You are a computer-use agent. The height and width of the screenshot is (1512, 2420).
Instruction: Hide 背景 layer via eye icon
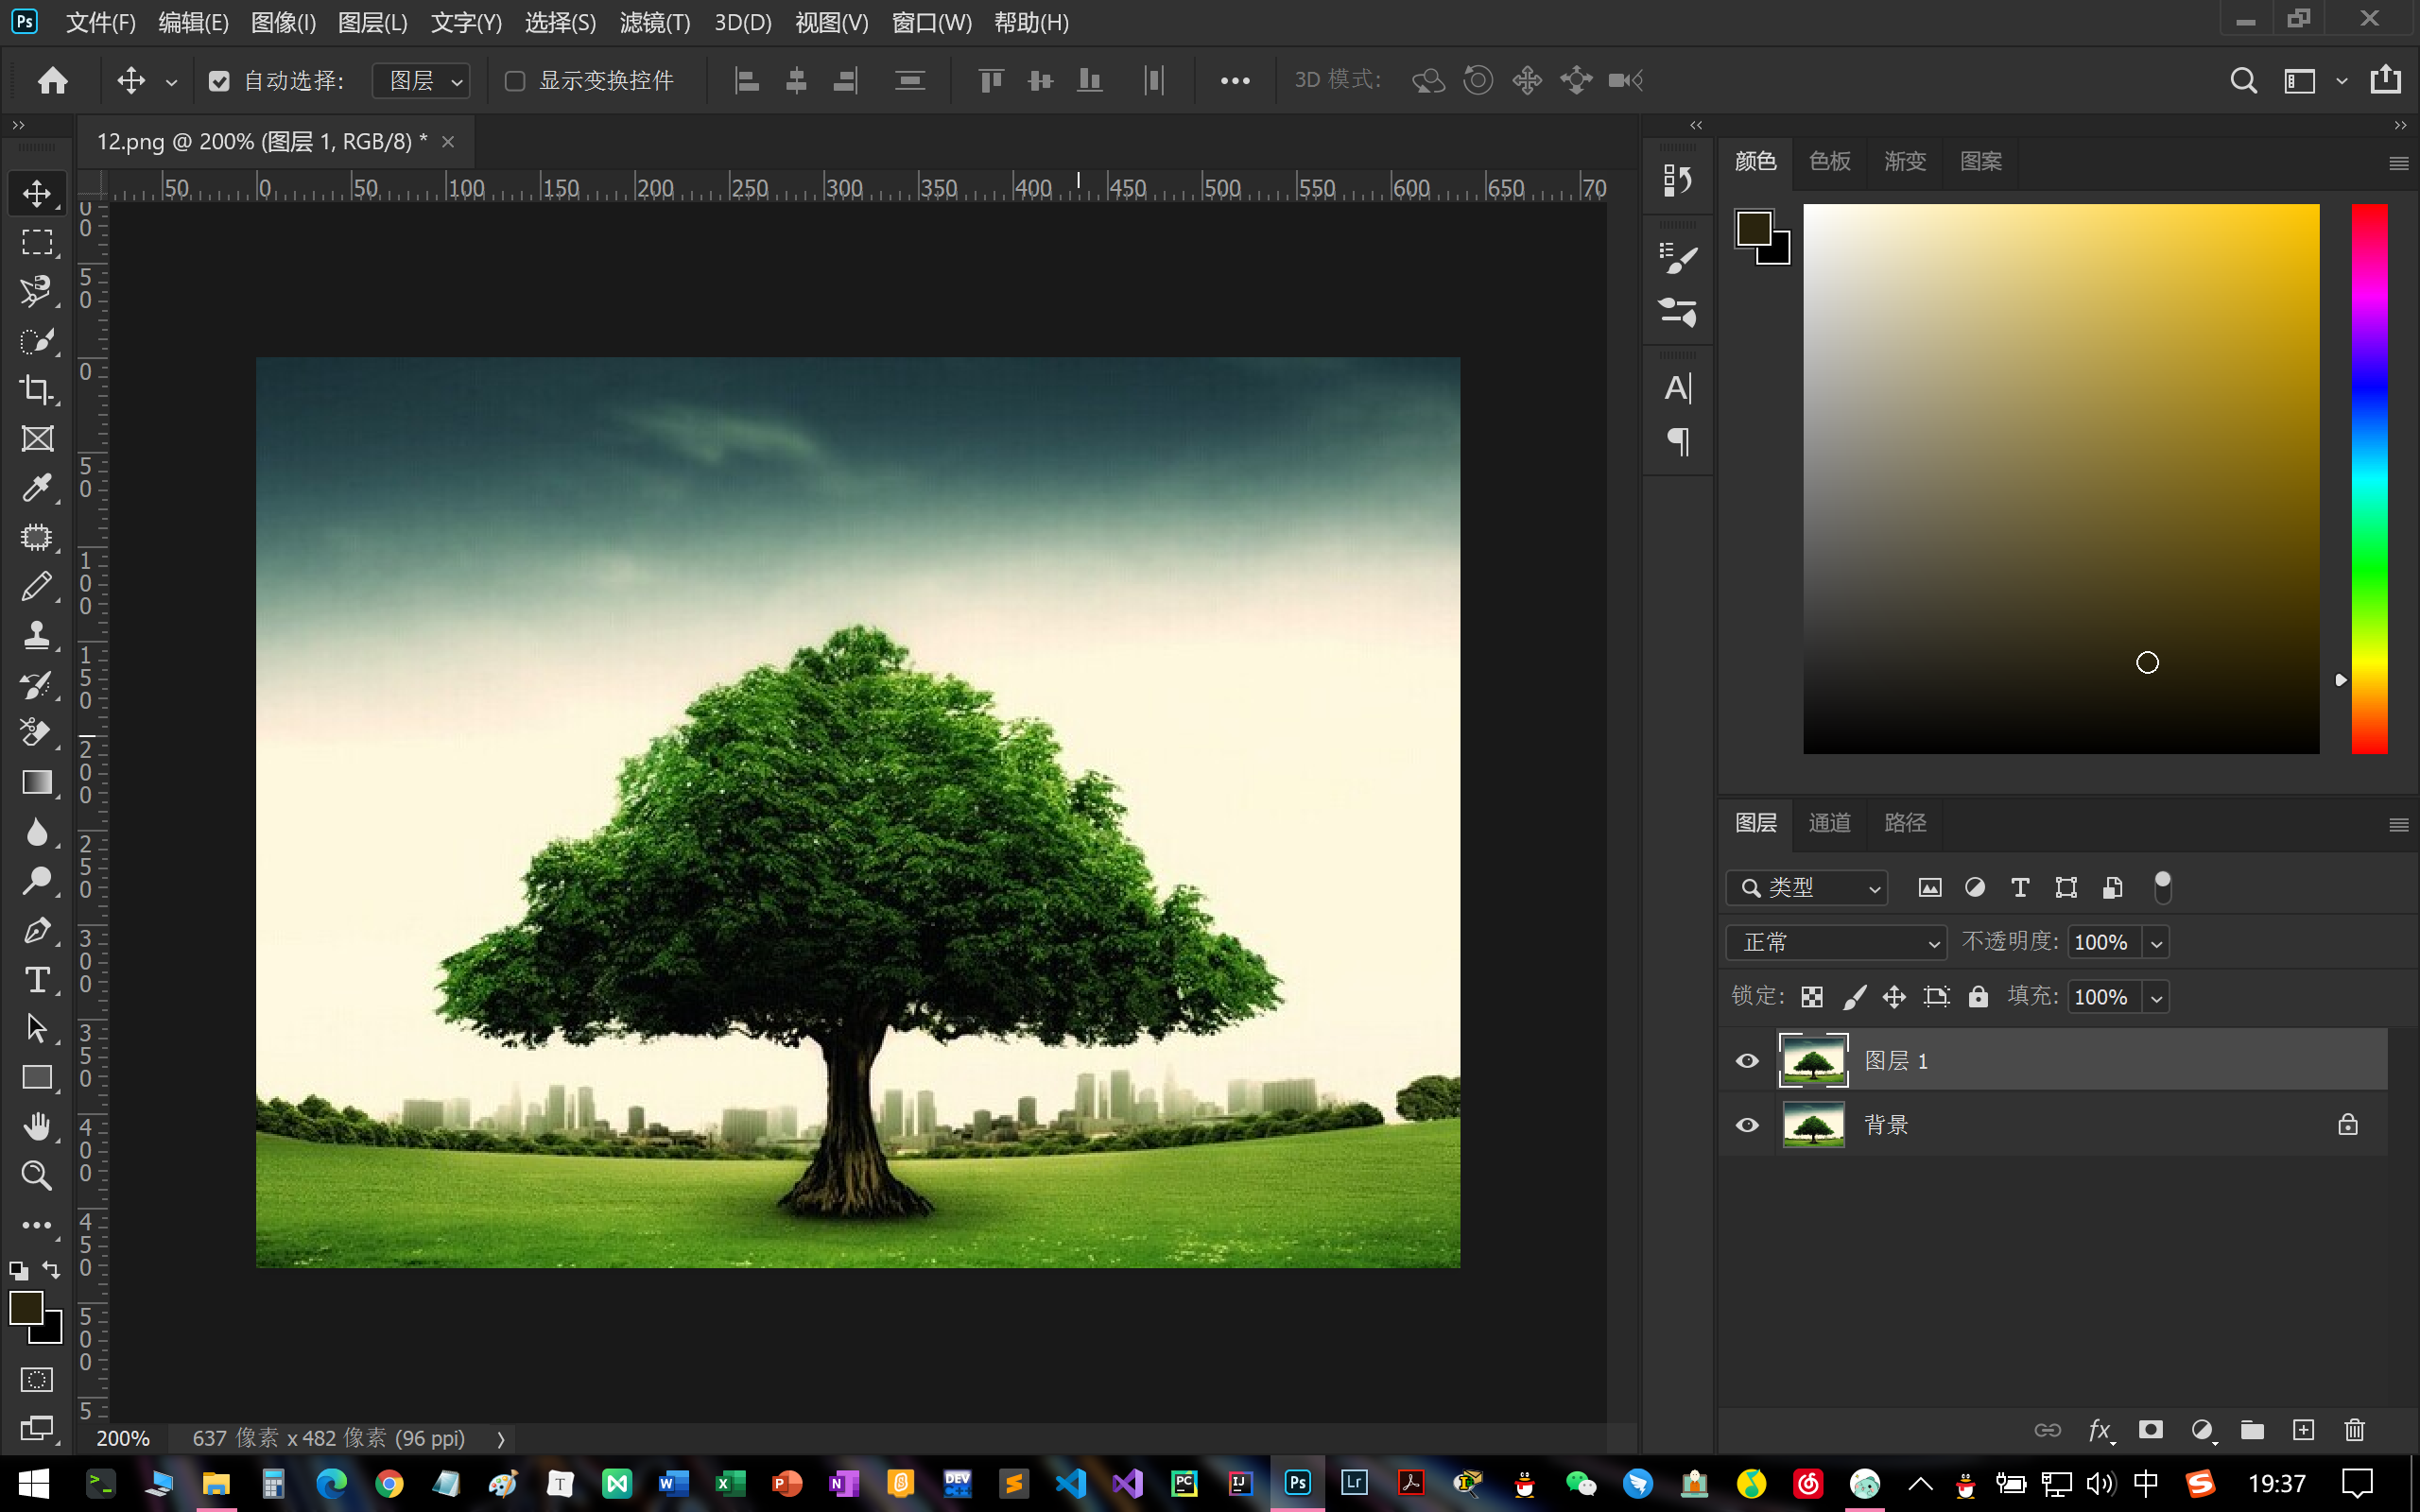pos(1747,1125)
